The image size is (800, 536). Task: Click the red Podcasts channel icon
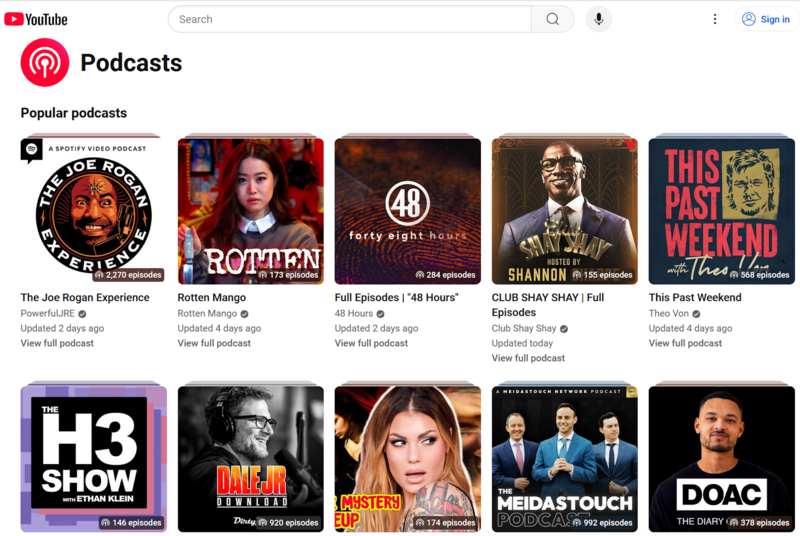click(x=45, y=62)
